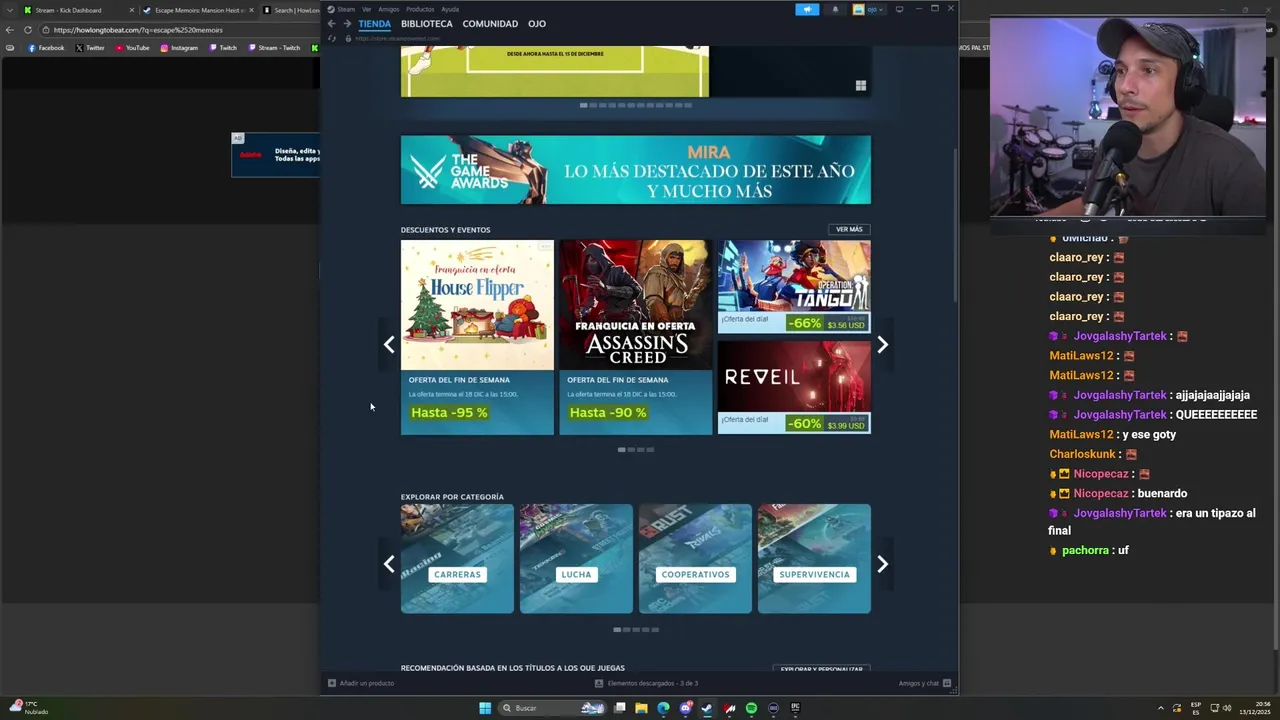Open OBS Studio from the taskbar
This screenshot has height=720, width=1280.
tap(773, 708)
